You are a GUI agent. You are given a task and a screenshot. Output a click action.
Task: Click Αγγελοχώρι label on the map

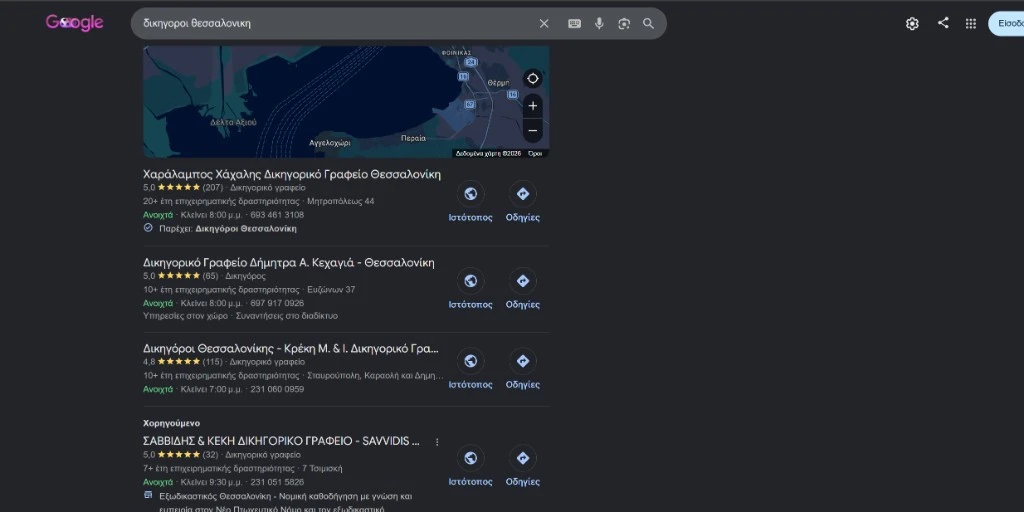pyautogui.click(x=330, y=142)
